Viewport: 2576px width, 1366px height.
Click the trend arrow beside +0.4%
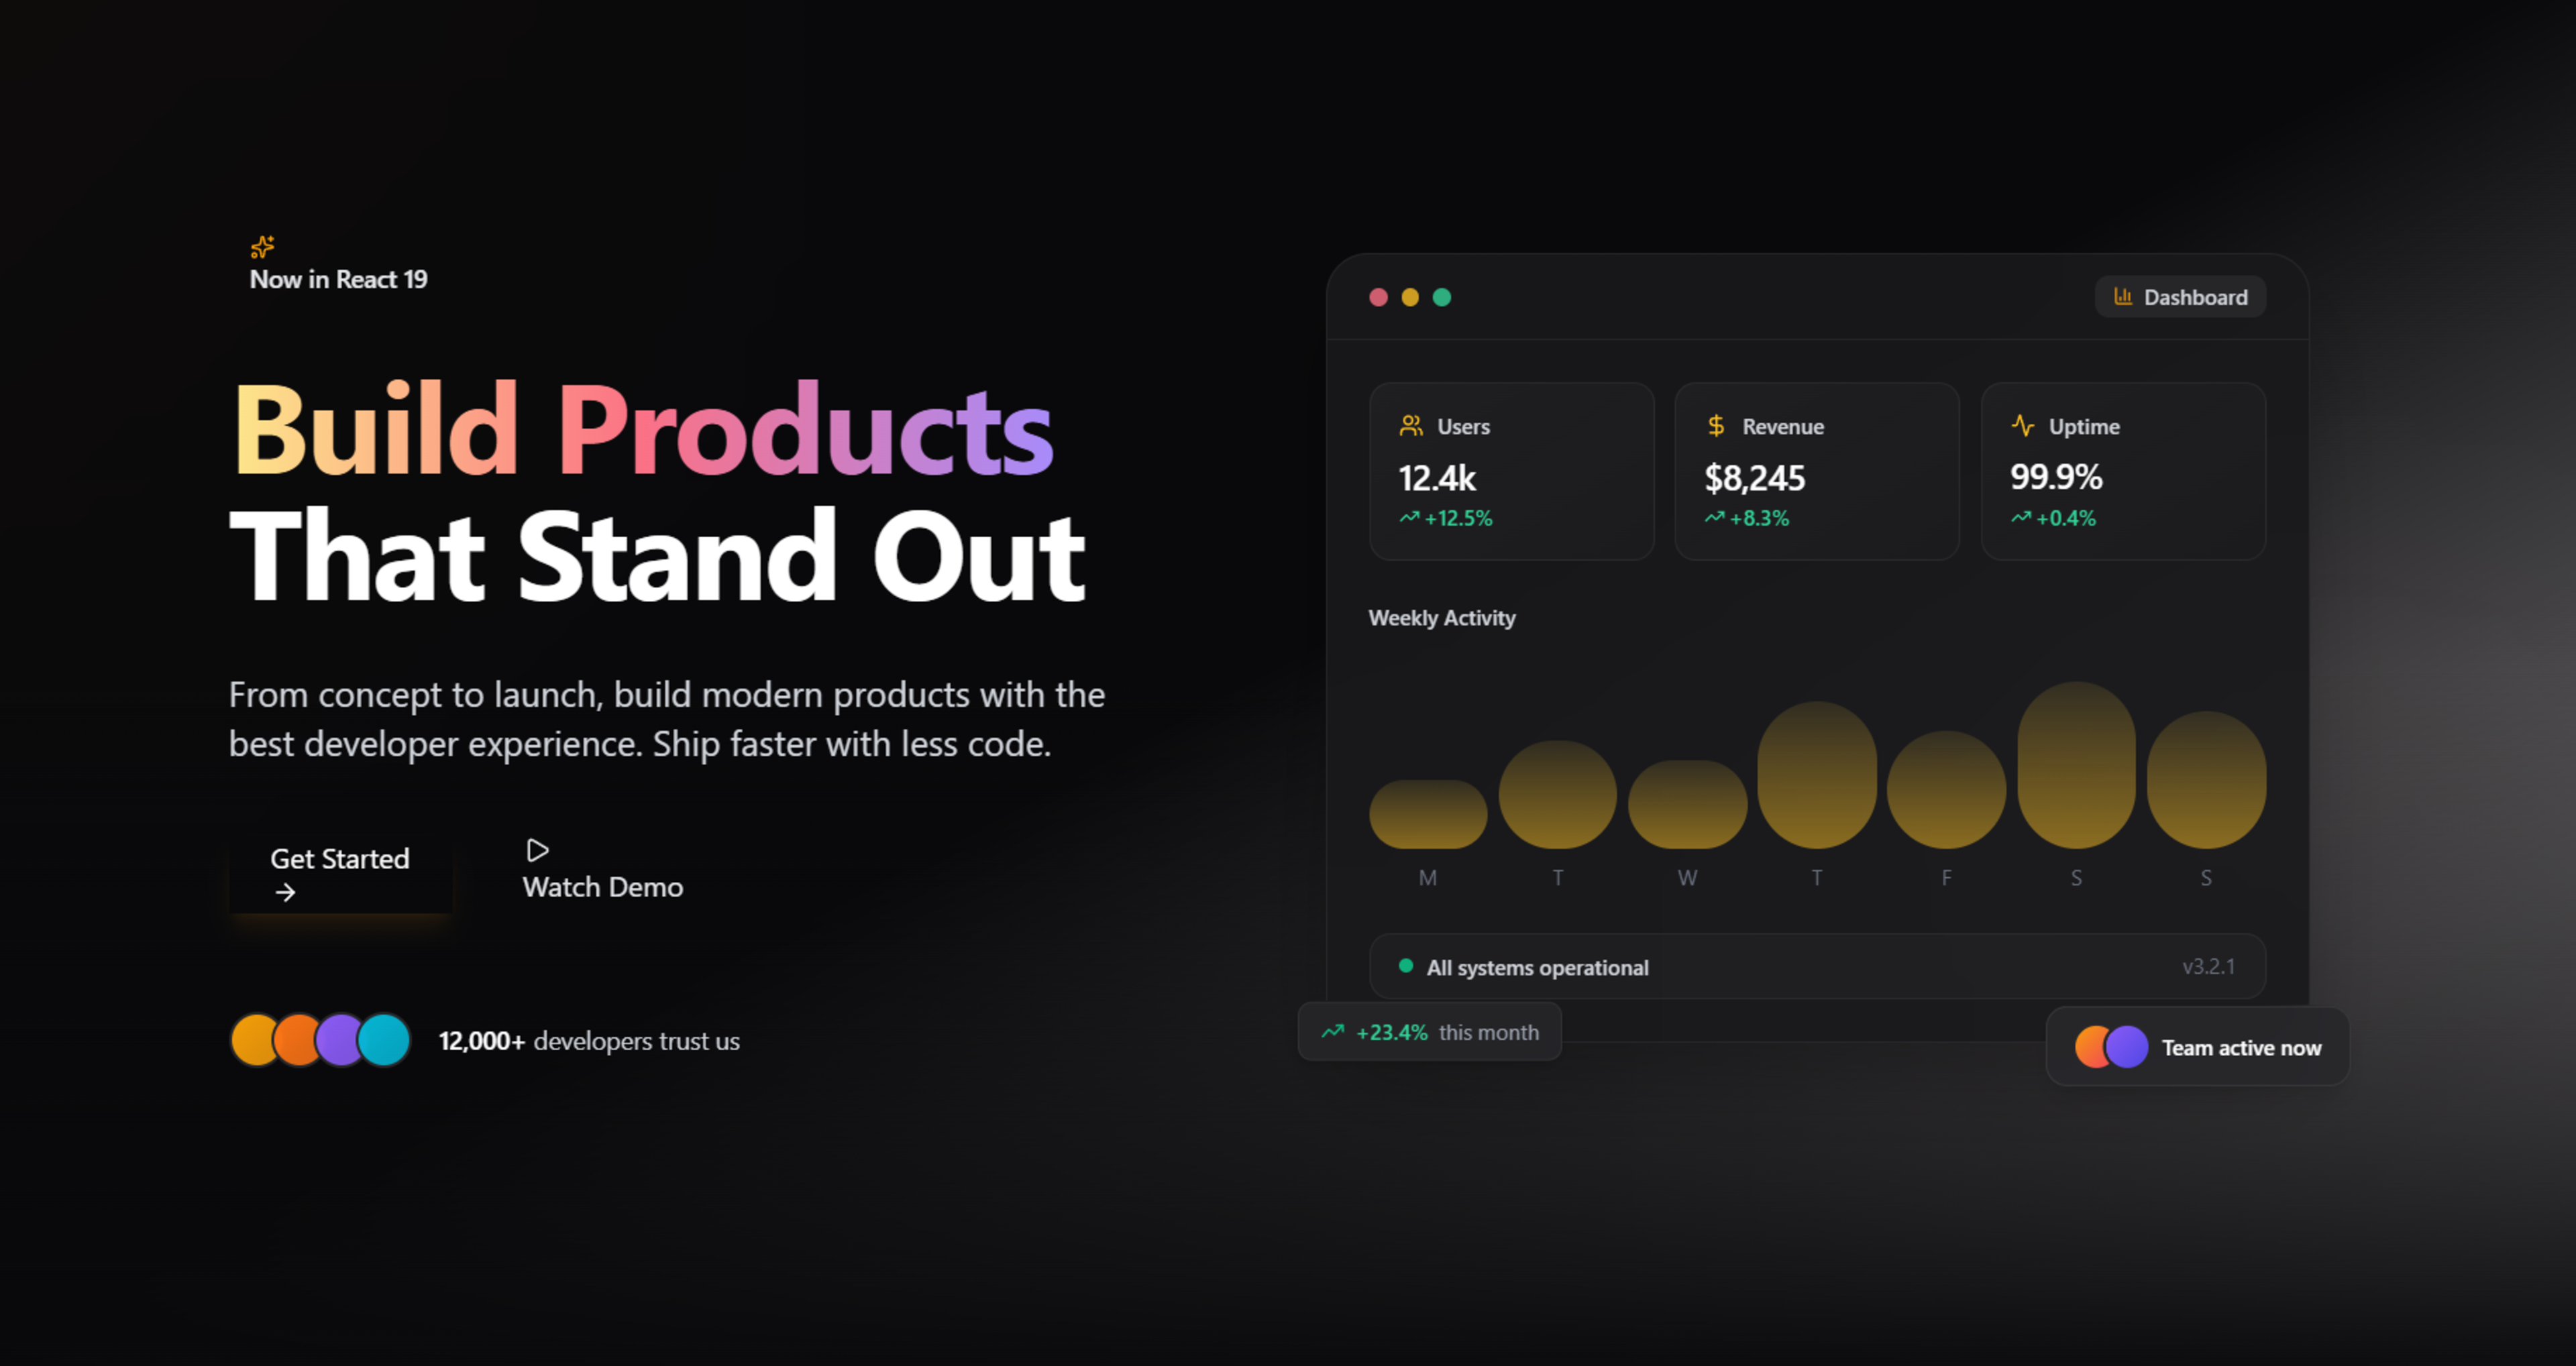click(2021, 517)
